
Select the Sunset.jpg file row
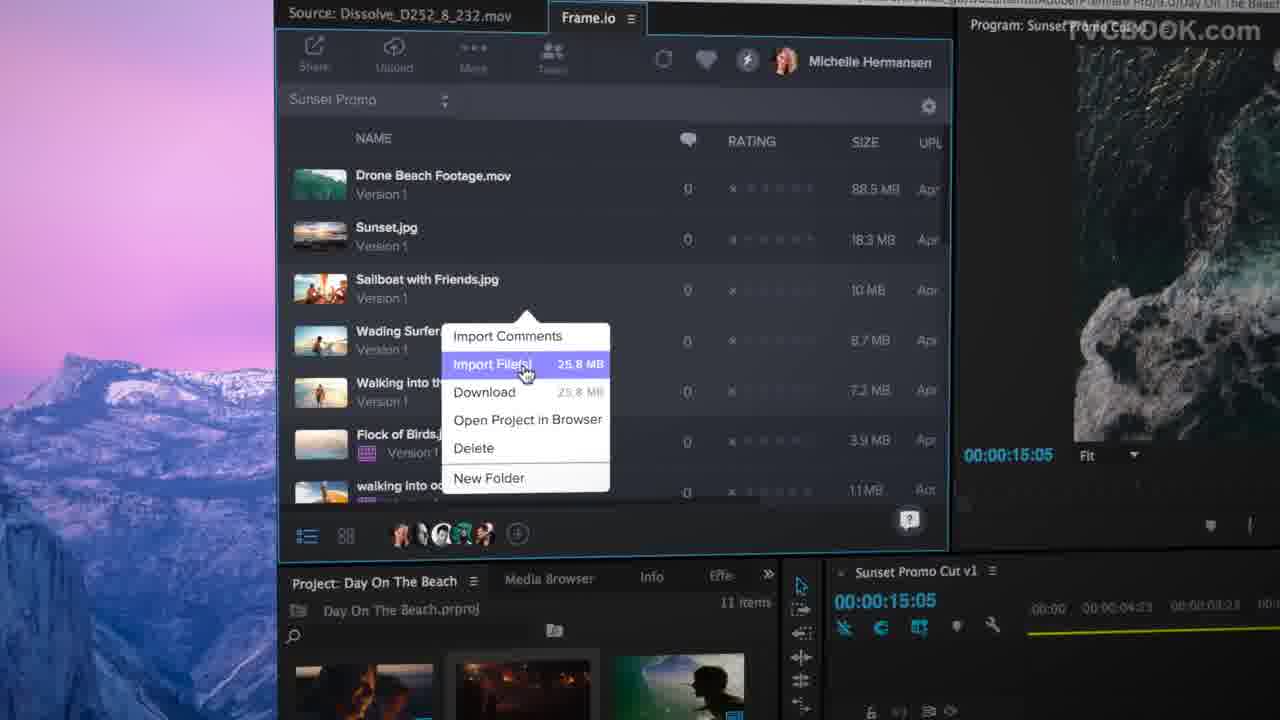(612, 238)
